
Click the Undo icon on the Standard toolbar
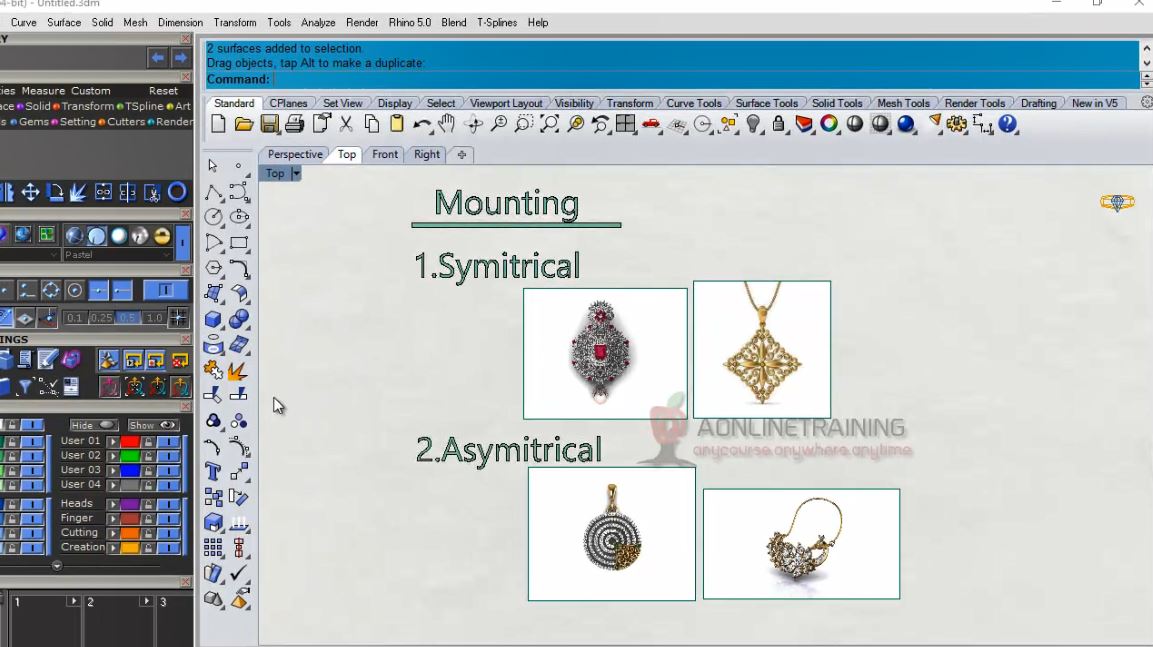(420, 124)
